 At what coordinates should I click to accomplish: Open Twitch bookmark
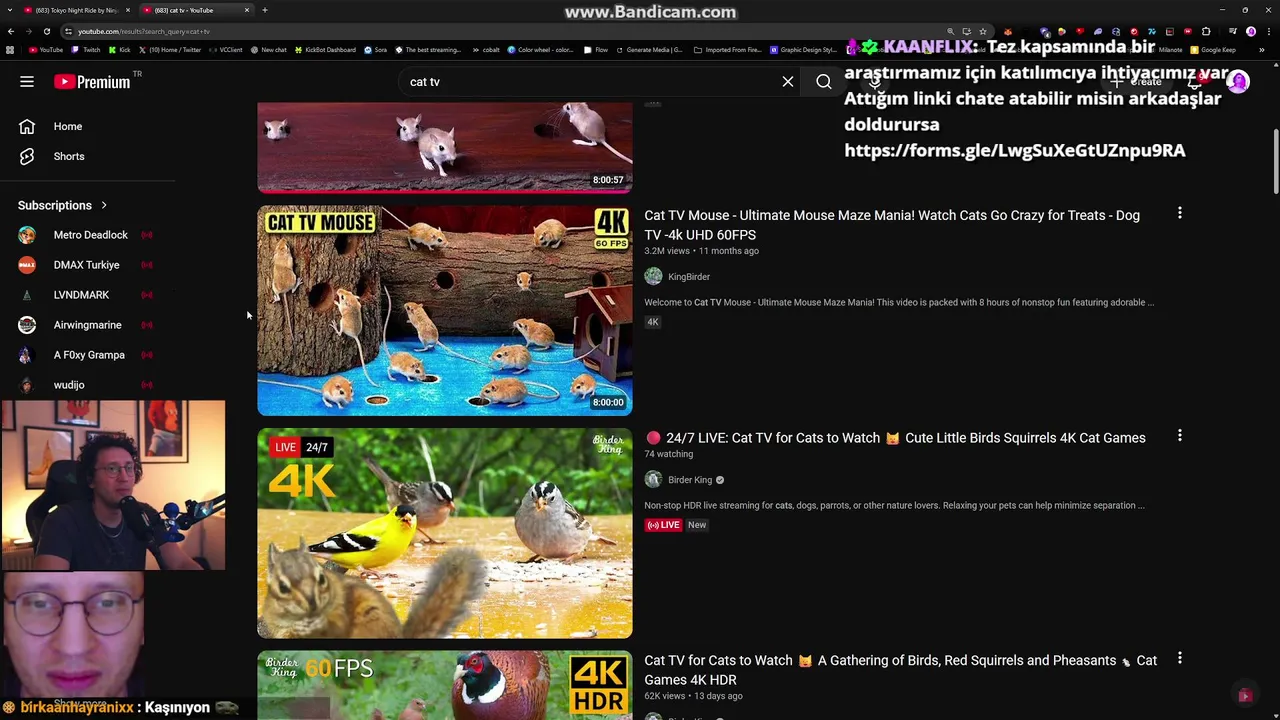(86, 50)
